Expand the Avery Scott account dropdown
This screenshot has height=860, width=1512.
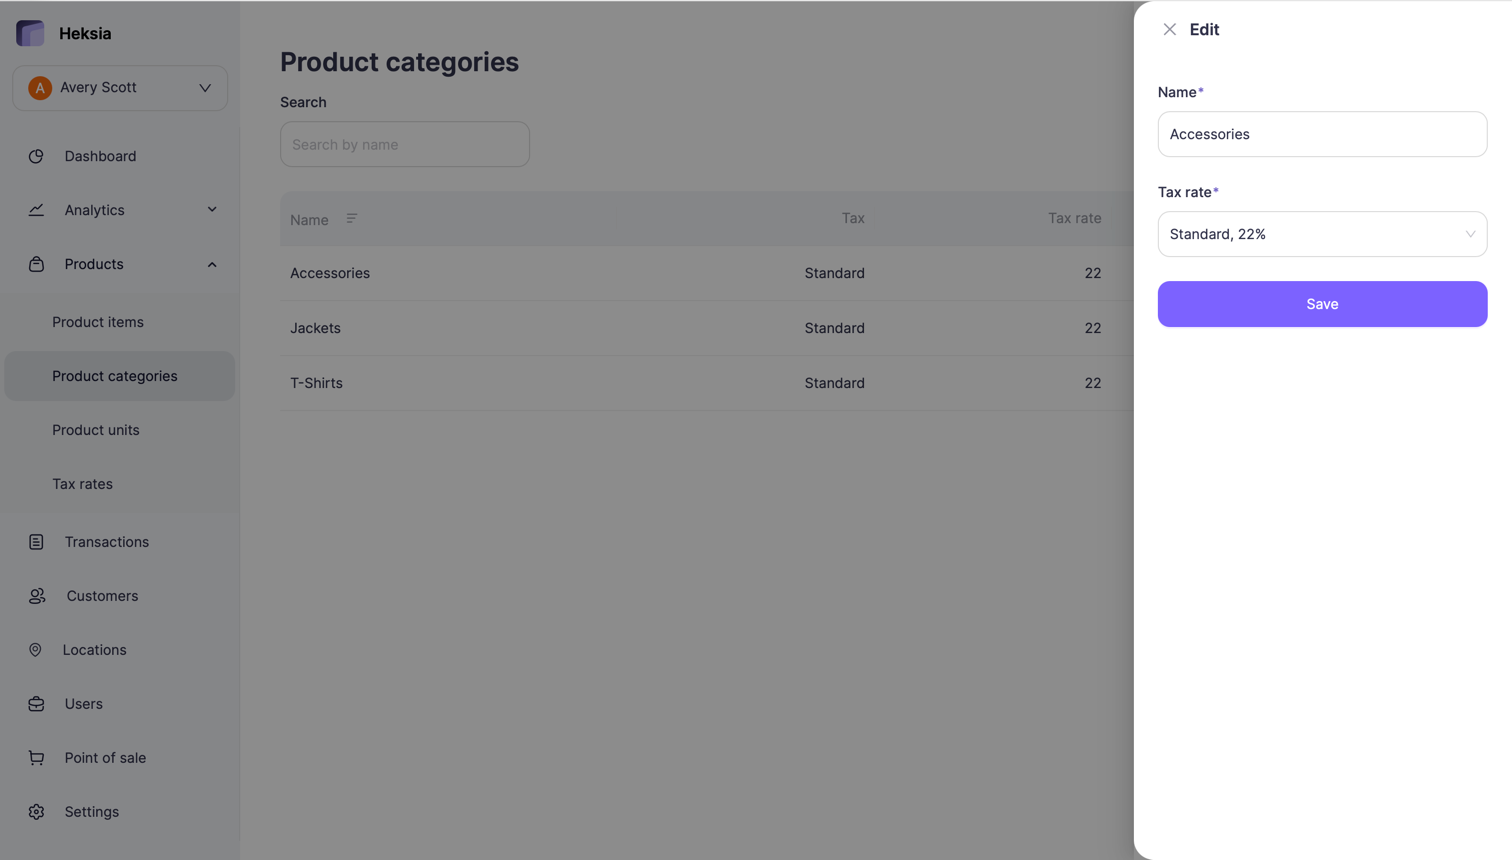point(205,88)
